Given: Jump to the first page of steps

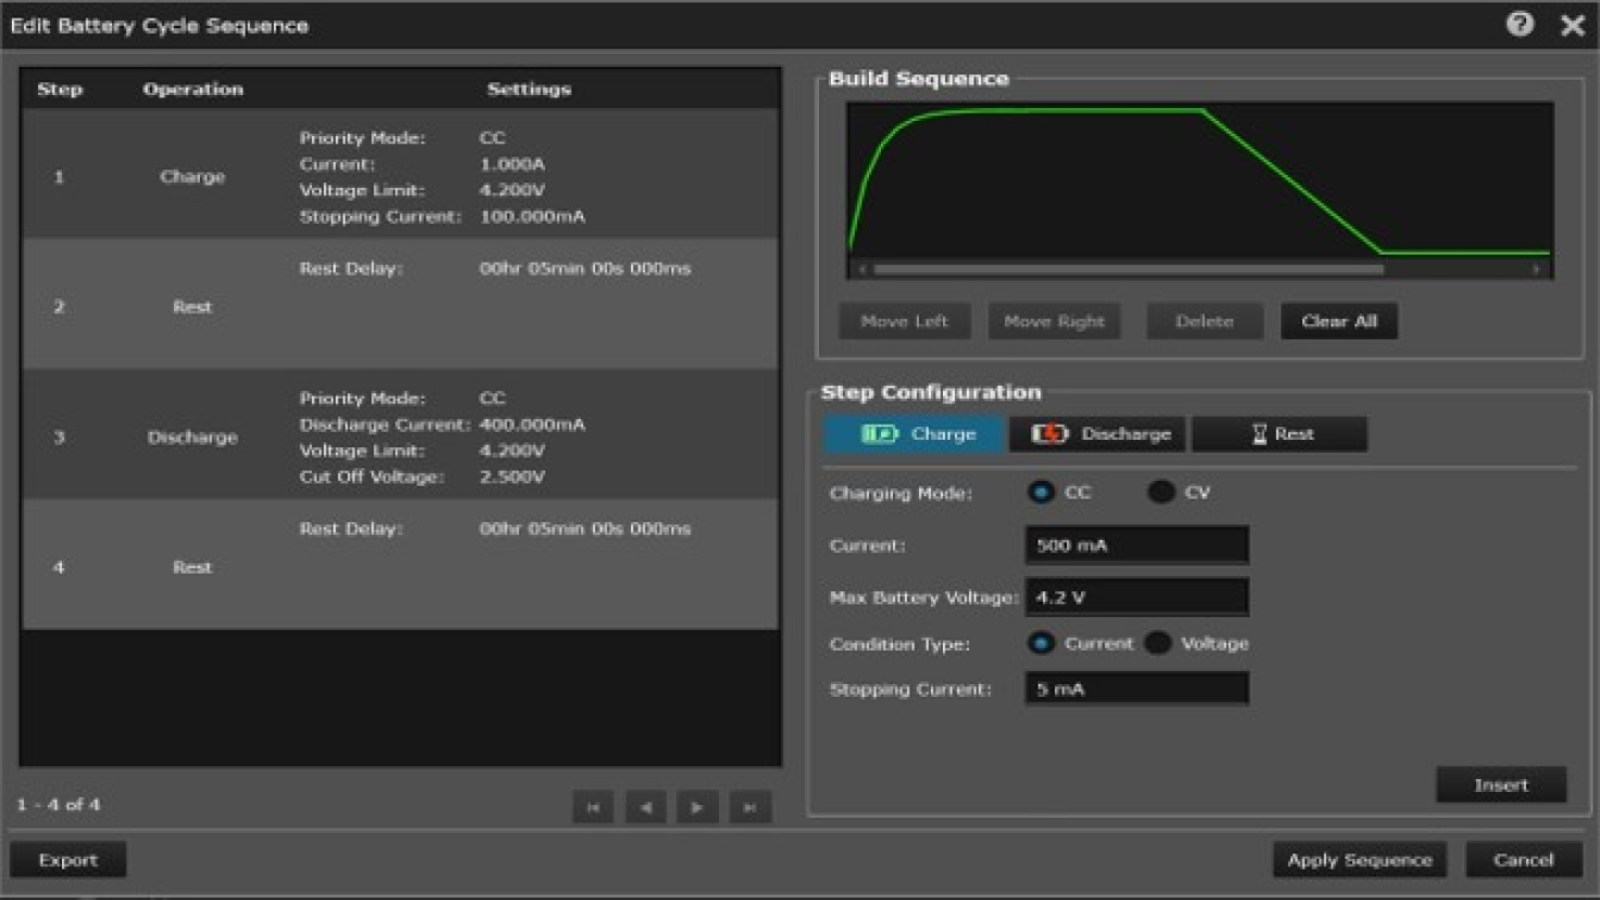Looking at the screenshot, I should tap(594, 807).
